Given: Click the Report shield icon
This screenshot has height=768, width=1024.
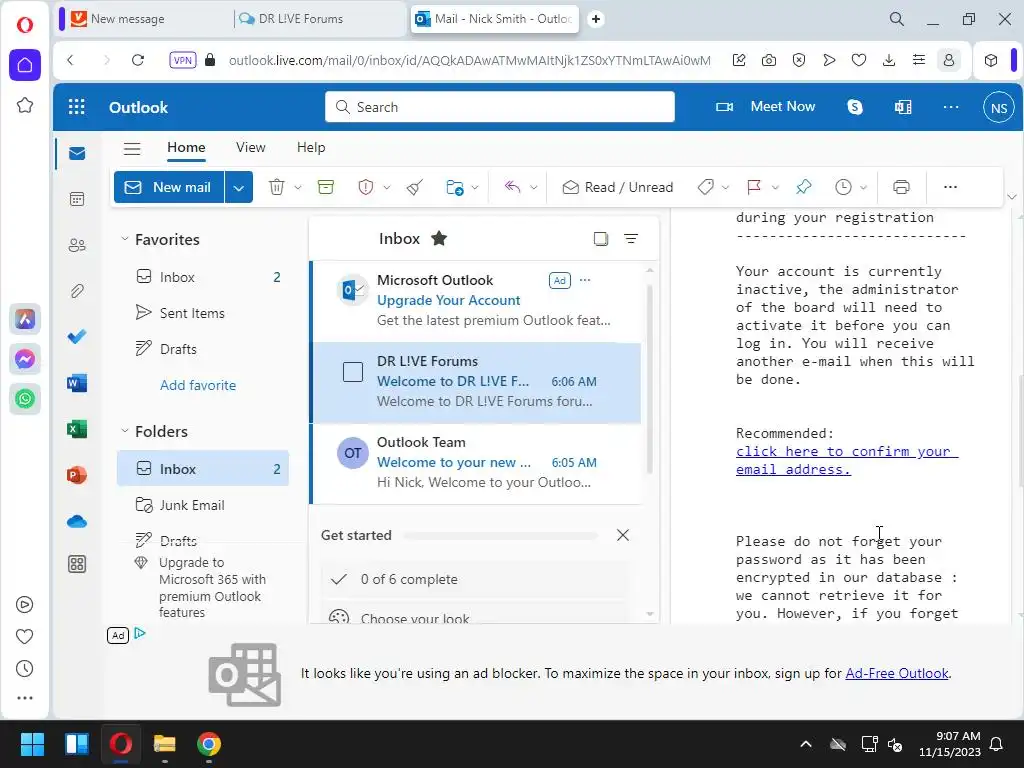Looking at the screenshot, I should (366, 187).
